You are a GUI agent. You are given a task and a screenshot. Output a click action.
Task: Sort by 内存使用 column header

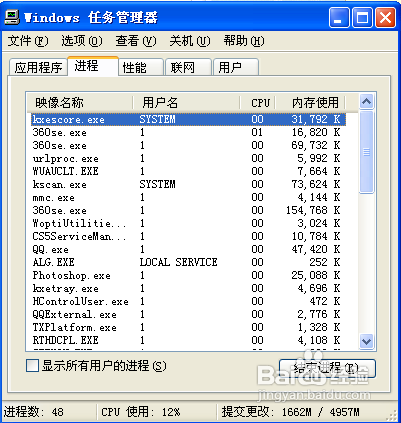click(310, 102)
